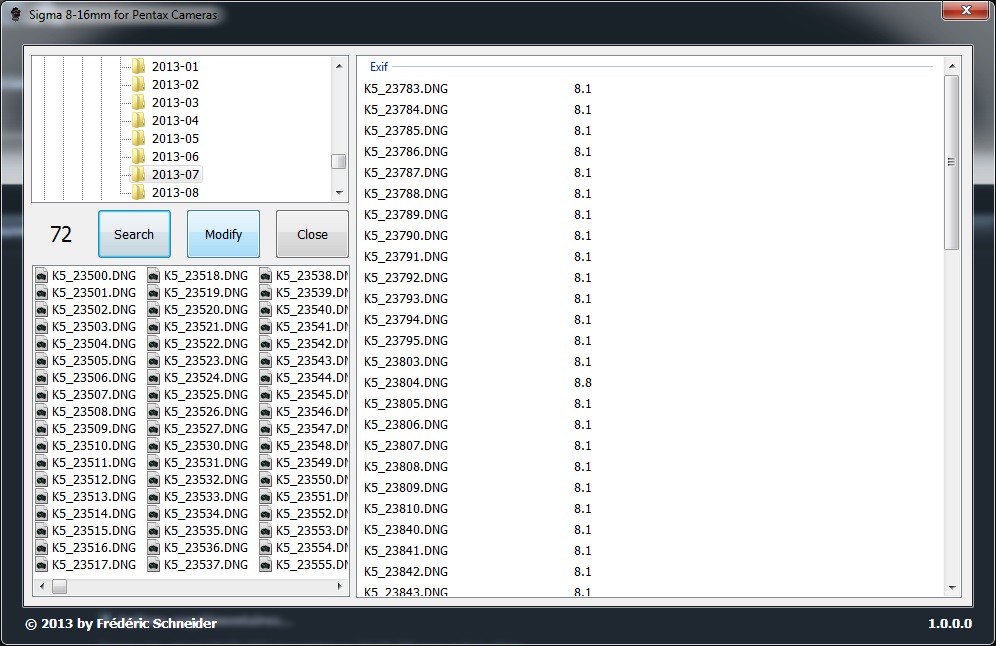
Task: Click the camera icon of K5_23518.DNG
Action: 154,276
